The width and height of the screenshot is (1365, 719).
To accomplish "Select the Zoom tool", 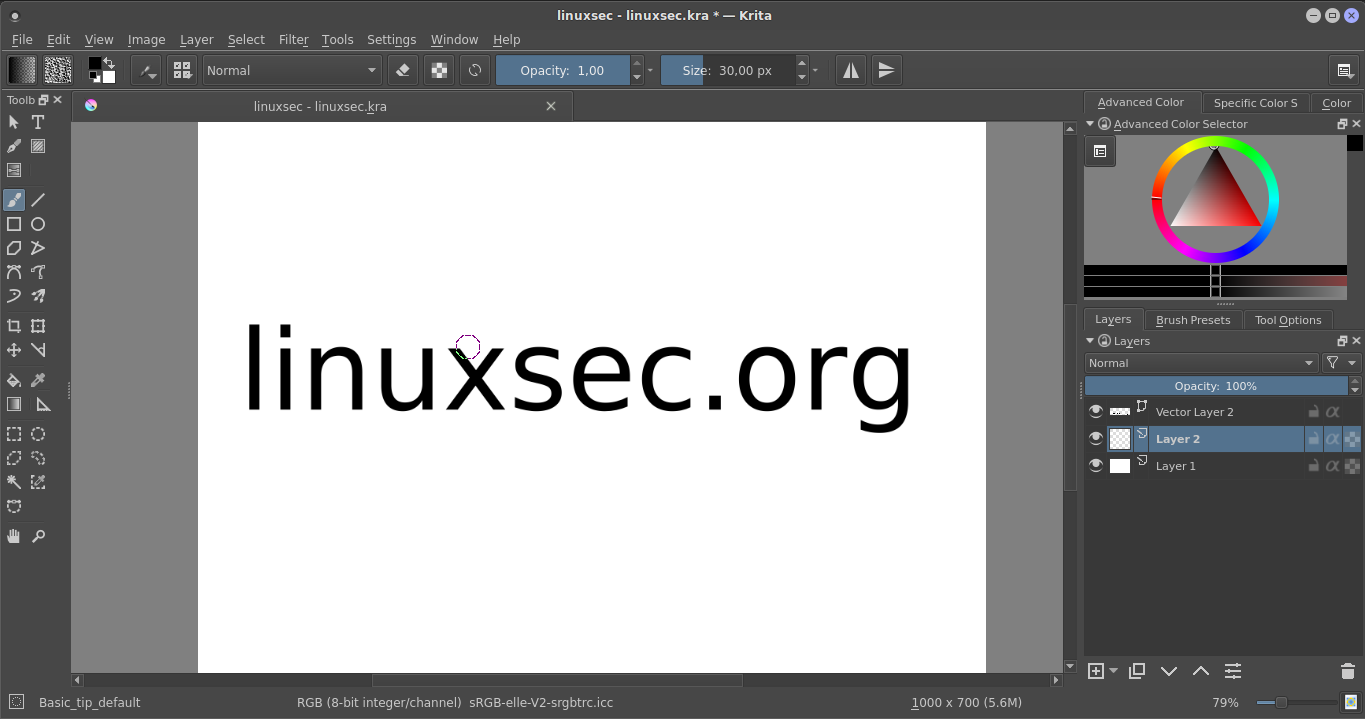I will pos(38,536).
